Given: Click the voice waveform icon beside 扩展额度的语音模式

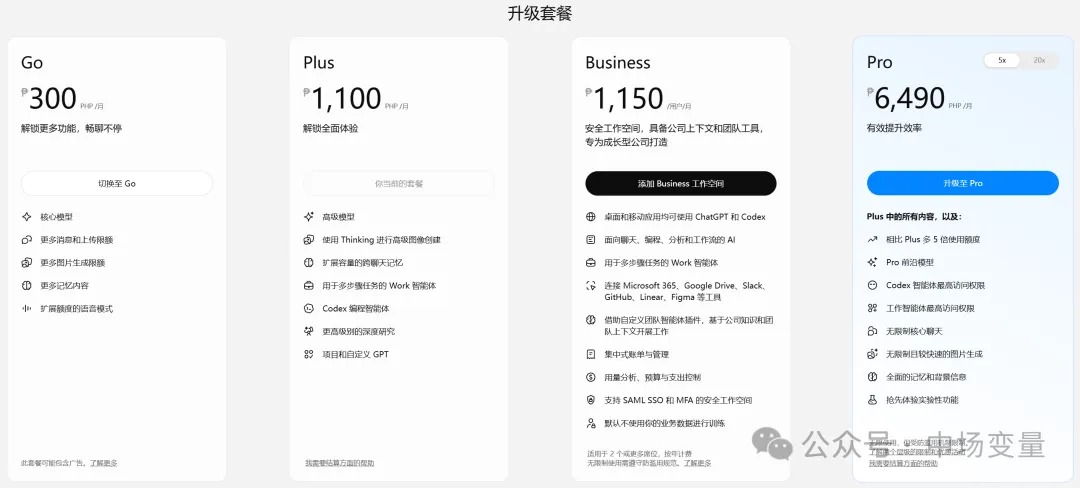Looking at the screenshot, I should pyautogui.click(x=27, y=308).
